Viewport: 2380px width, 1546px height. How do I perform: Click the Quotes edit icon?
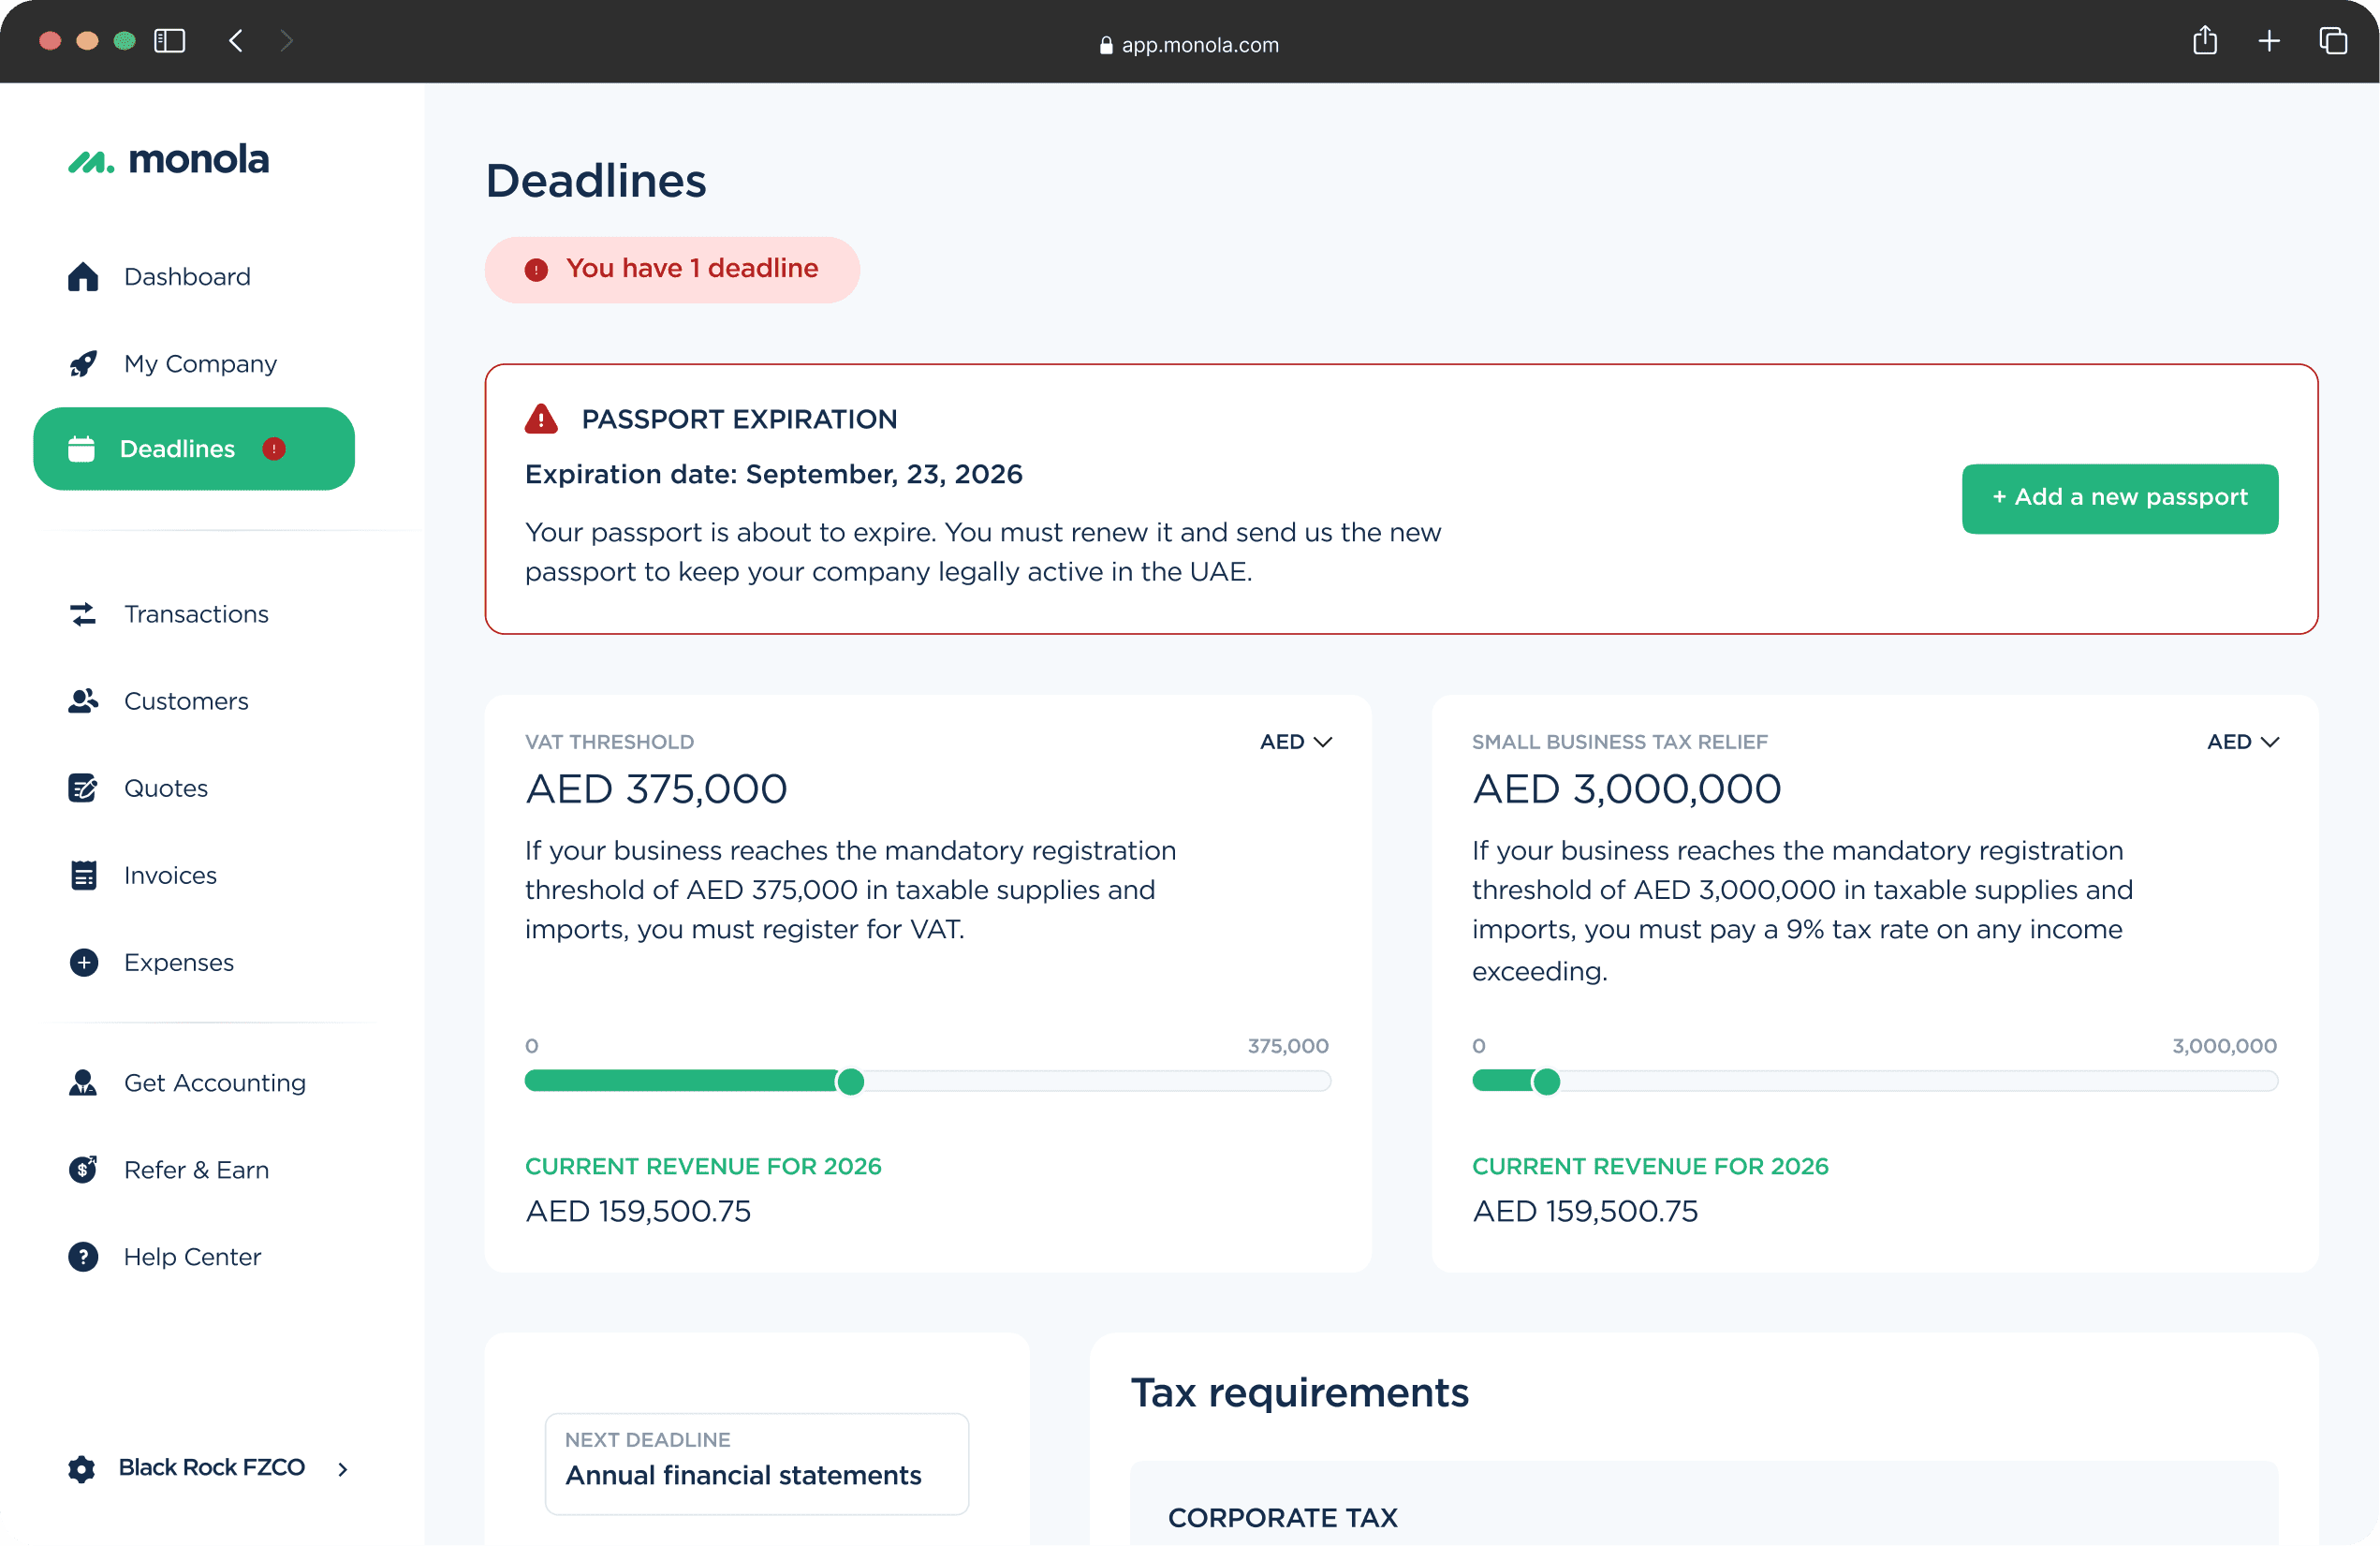[x=83, y=788]
